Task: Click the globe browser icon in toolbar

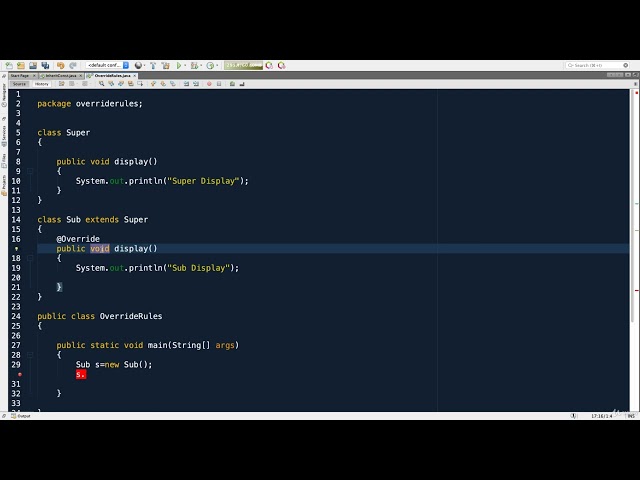Action: coord(138,65)
